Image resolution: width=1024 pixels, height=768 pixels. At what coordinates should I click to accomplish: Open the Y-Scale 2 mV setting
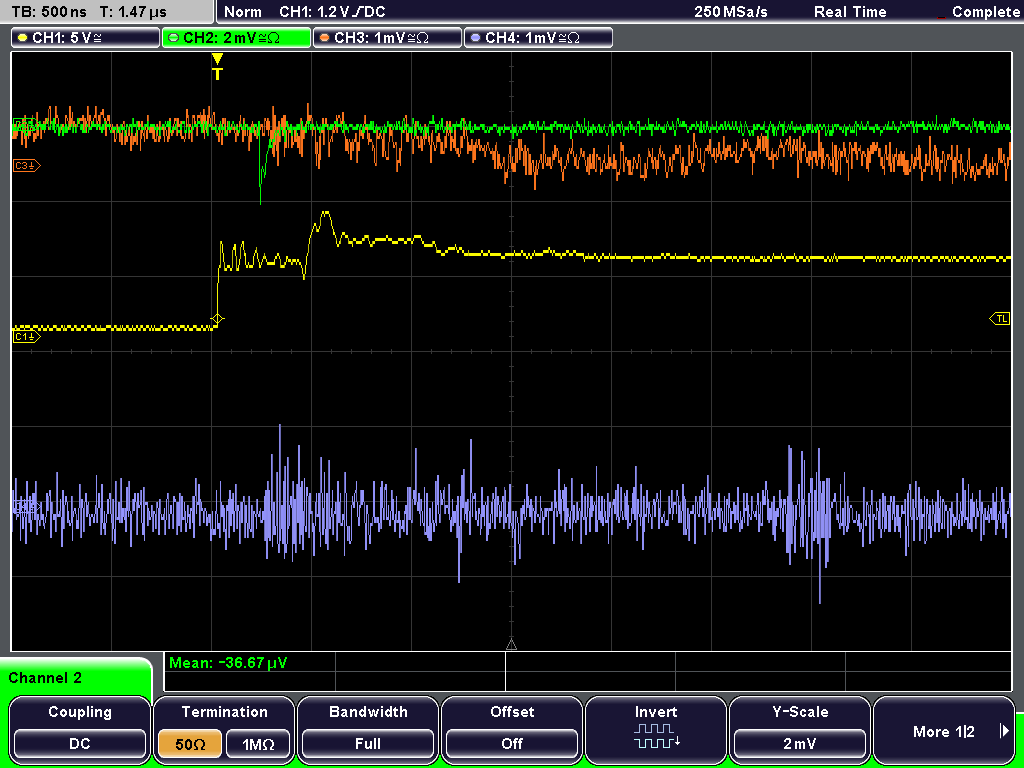click(800, 730)
